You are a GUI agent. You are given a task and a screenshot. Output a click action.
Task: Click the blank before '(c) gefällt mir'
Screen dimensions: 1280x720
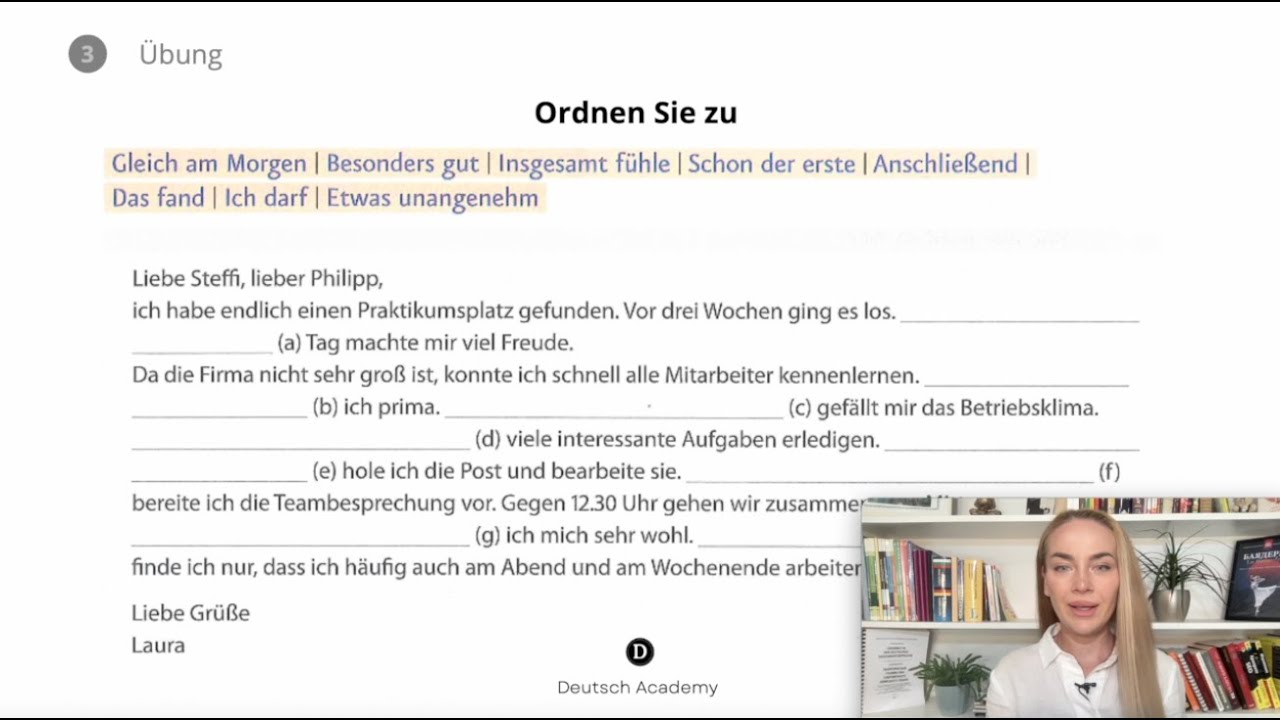point(614,408)
